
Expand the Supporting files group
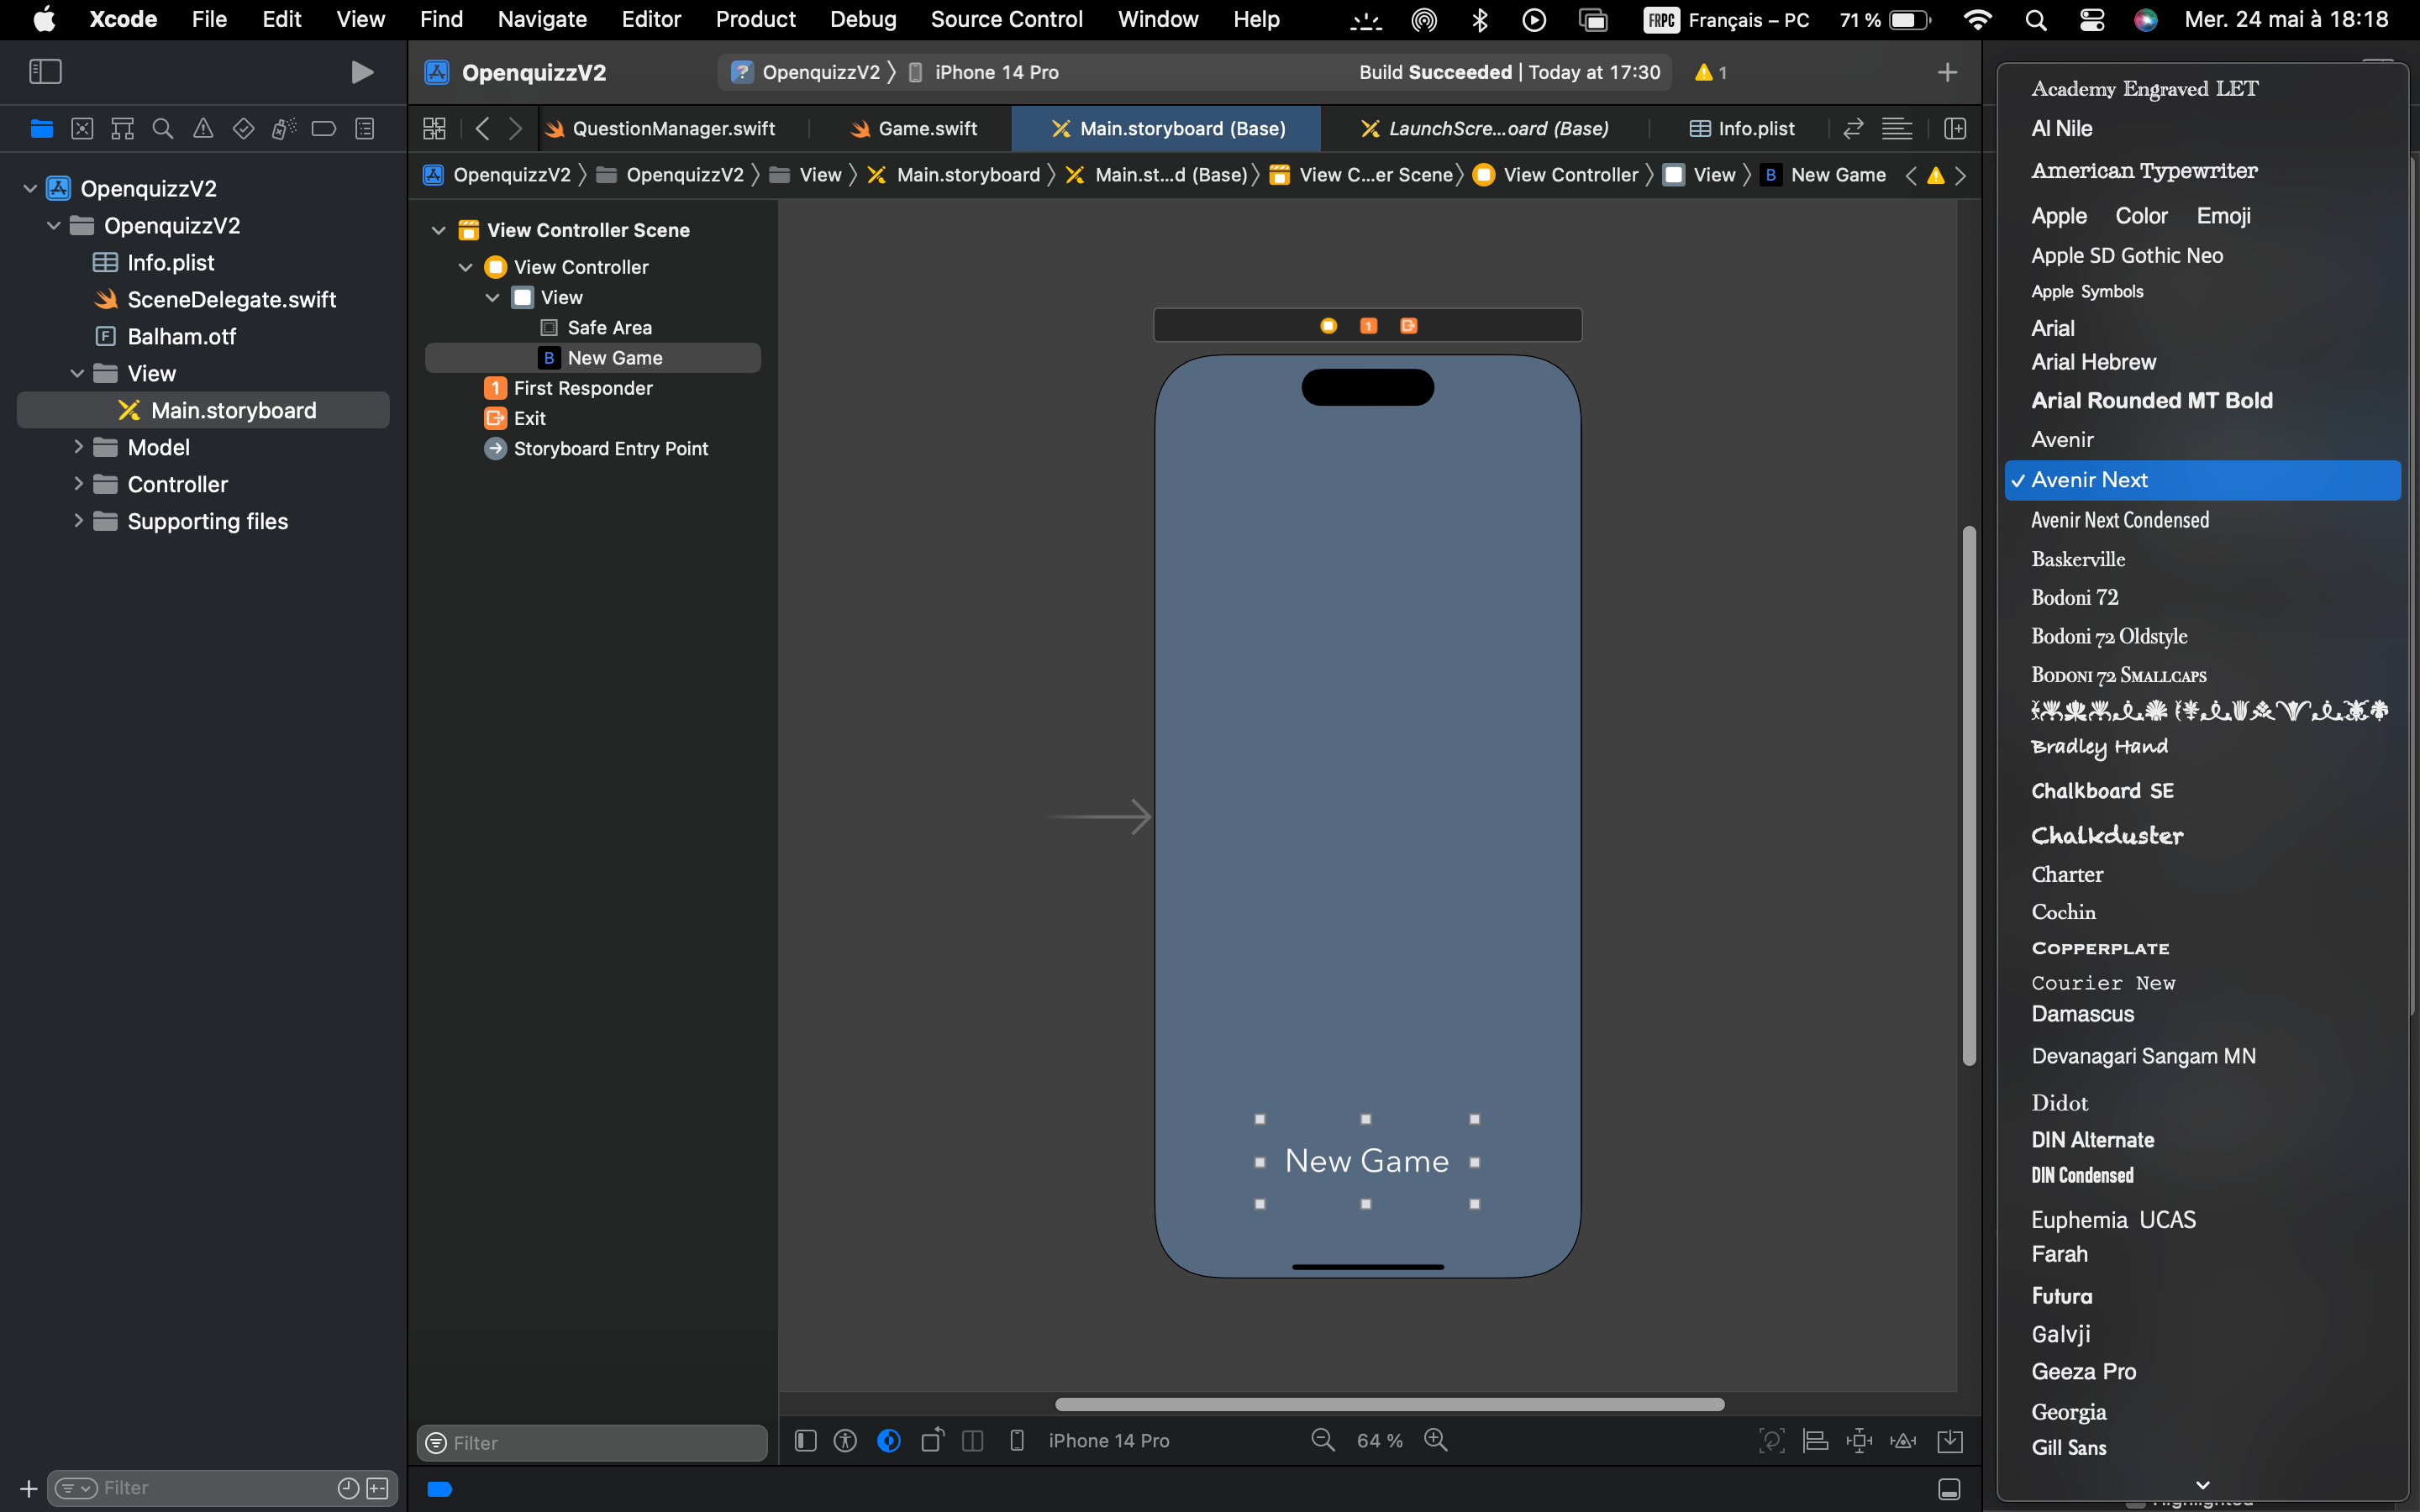tap(77, 521)
